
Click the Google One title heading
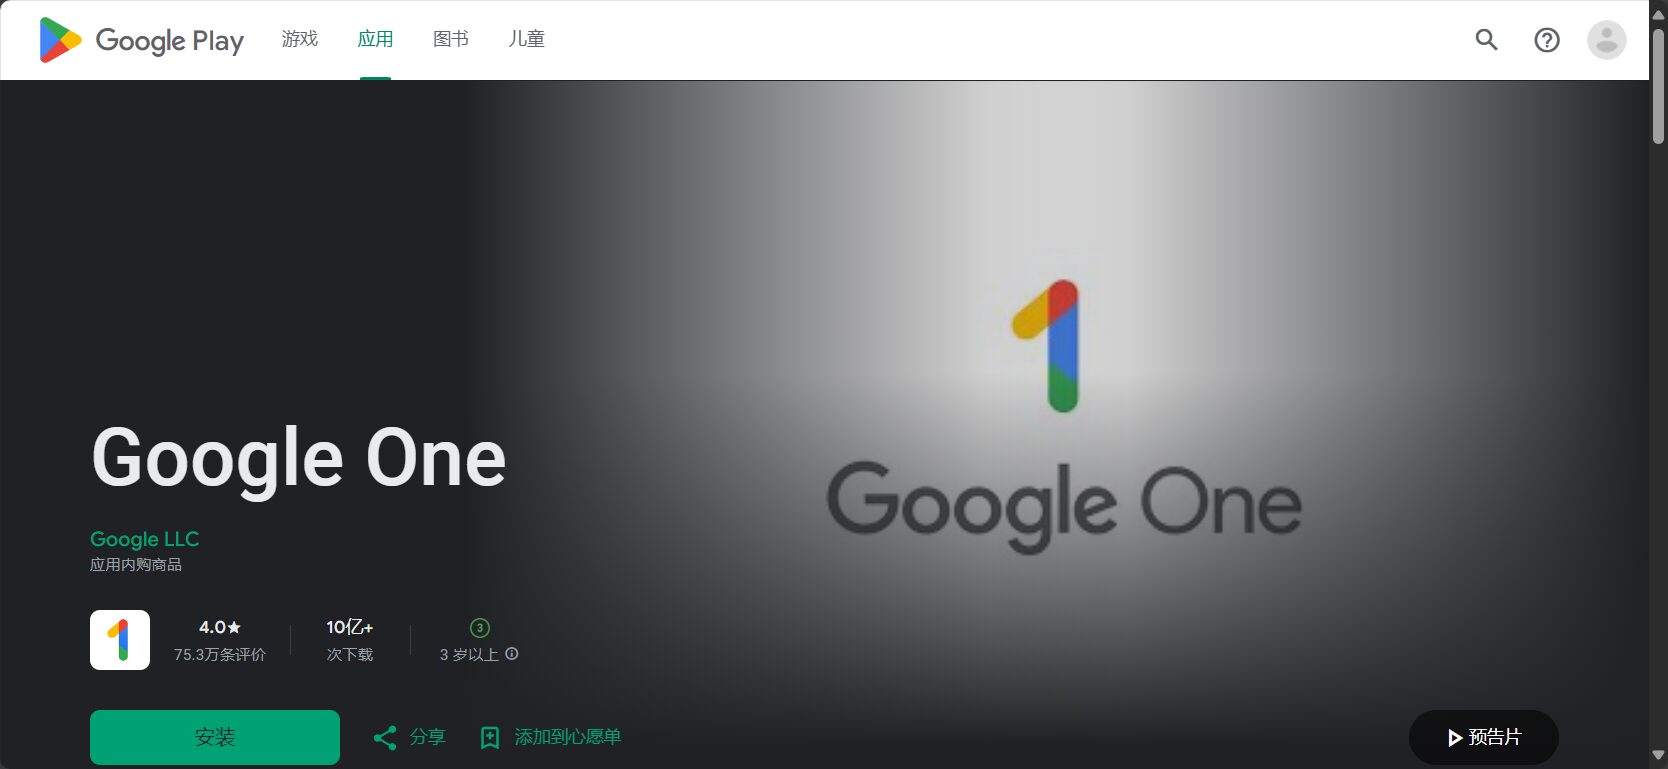pyautogui.click(x=299, y=459)
